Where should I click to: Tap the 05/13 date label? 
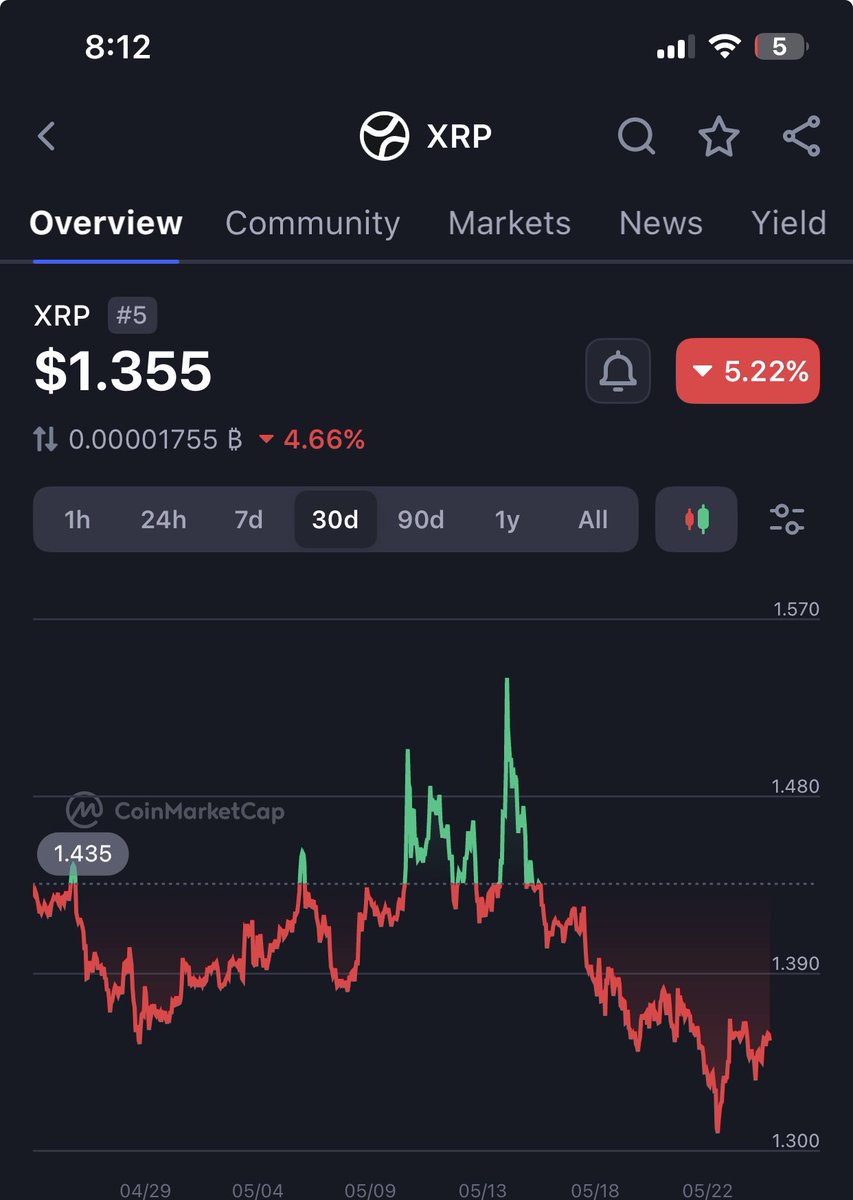click(483, 1191)
